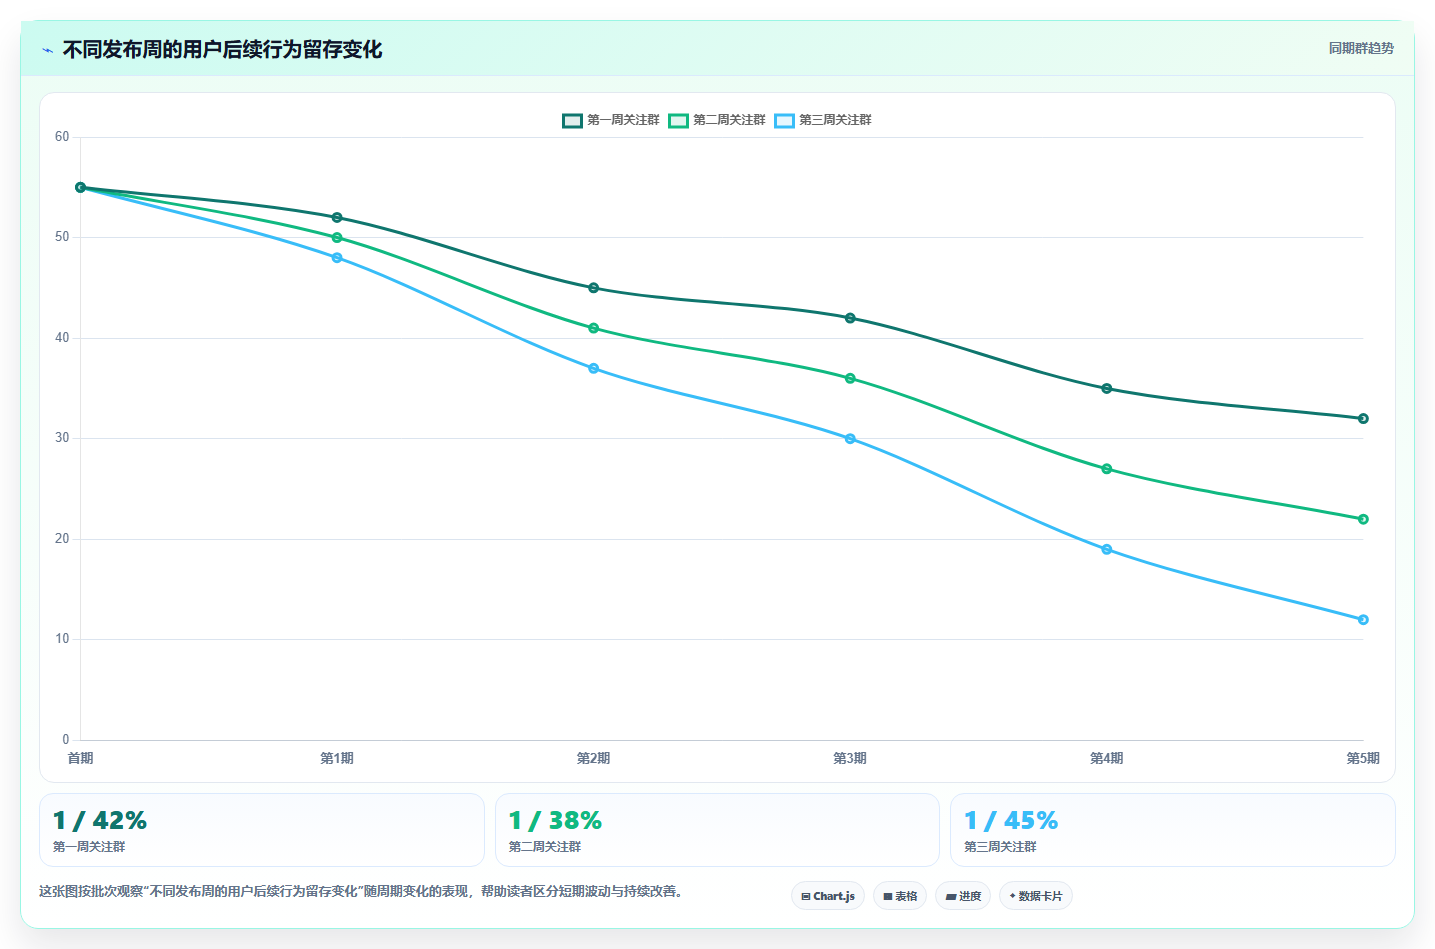The image size is (1435, 949).
Task: Click 第二周关注群 point at 第5期 (22)
Action: coord(1363,519)
